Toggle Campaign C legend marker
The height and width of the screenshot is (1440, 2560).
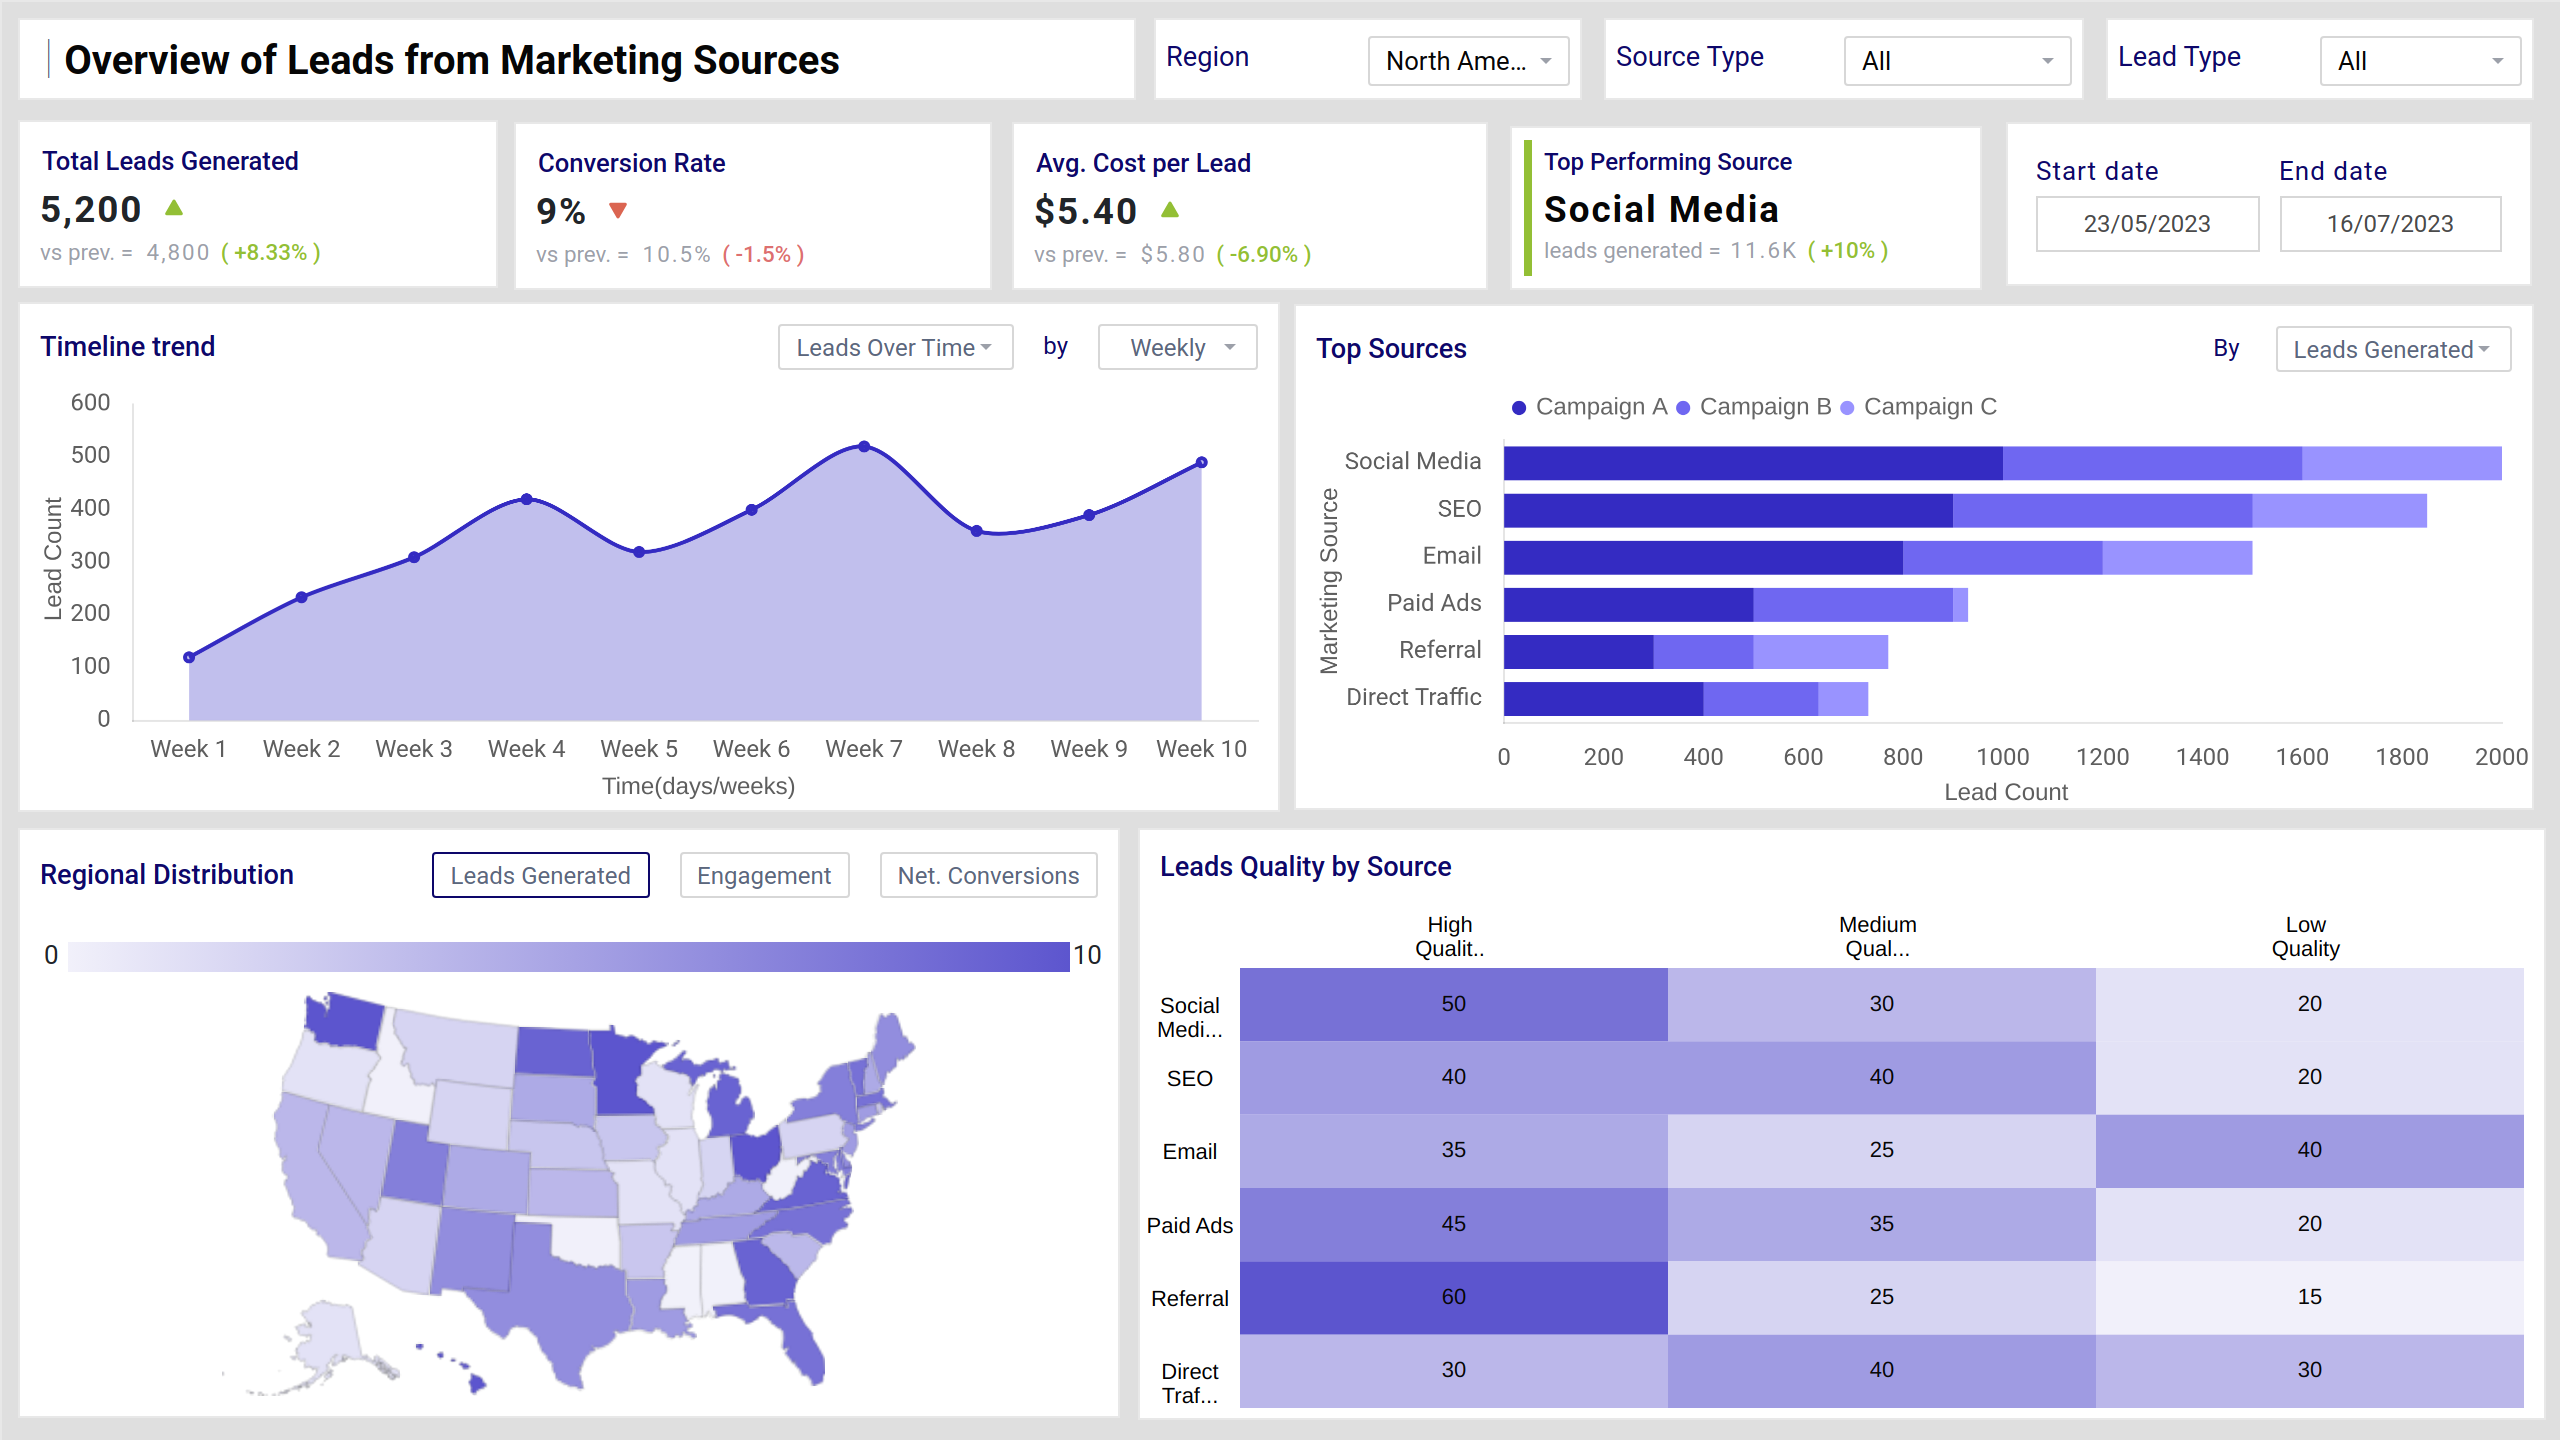click(1847, 407)
